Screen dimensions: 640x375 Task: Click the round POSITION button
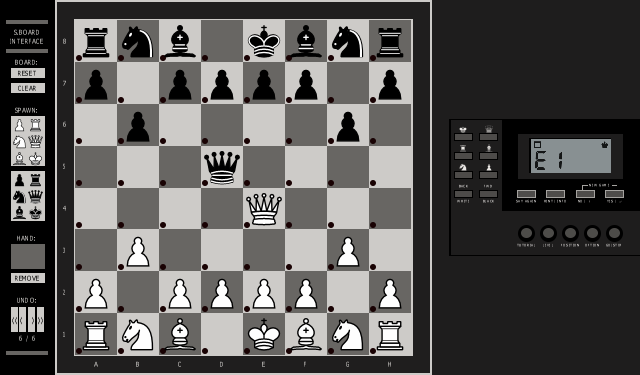tap(570, 233)
